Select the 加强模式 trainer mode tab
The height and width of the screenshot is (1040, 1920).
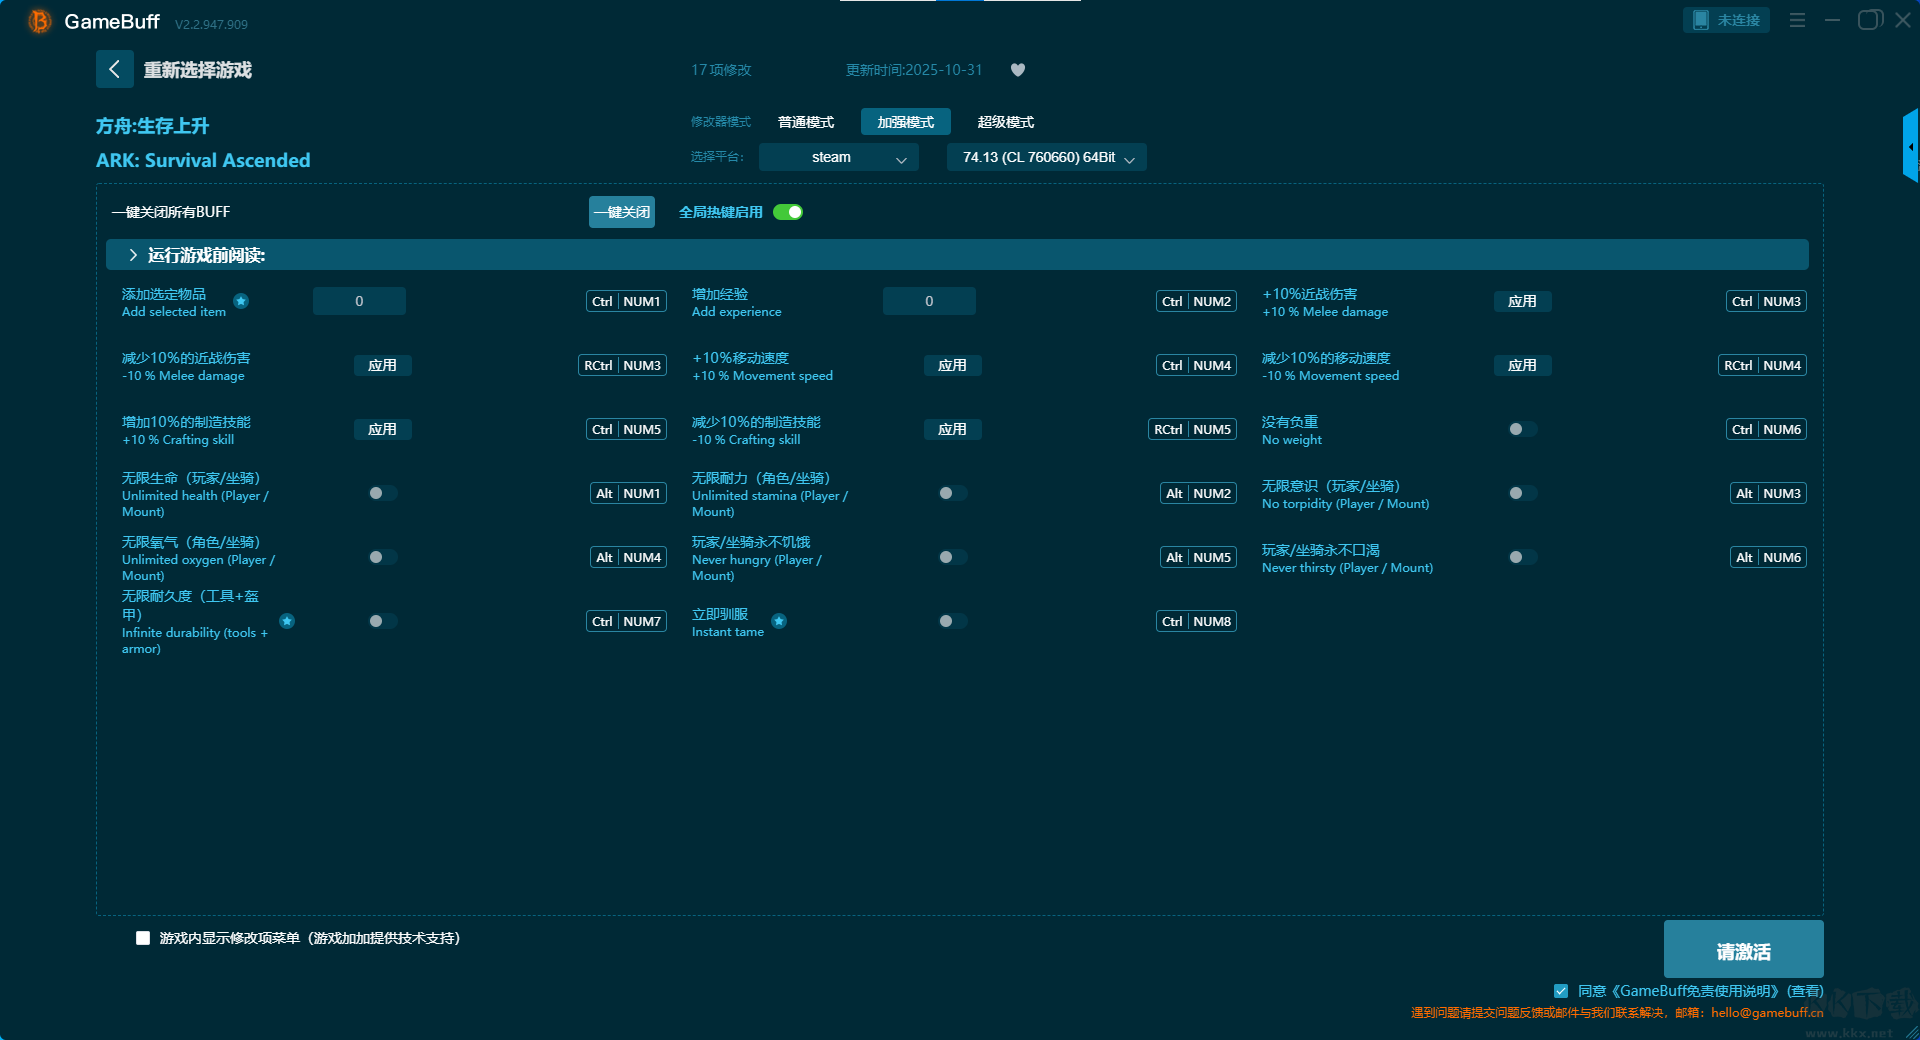[906, 122]
